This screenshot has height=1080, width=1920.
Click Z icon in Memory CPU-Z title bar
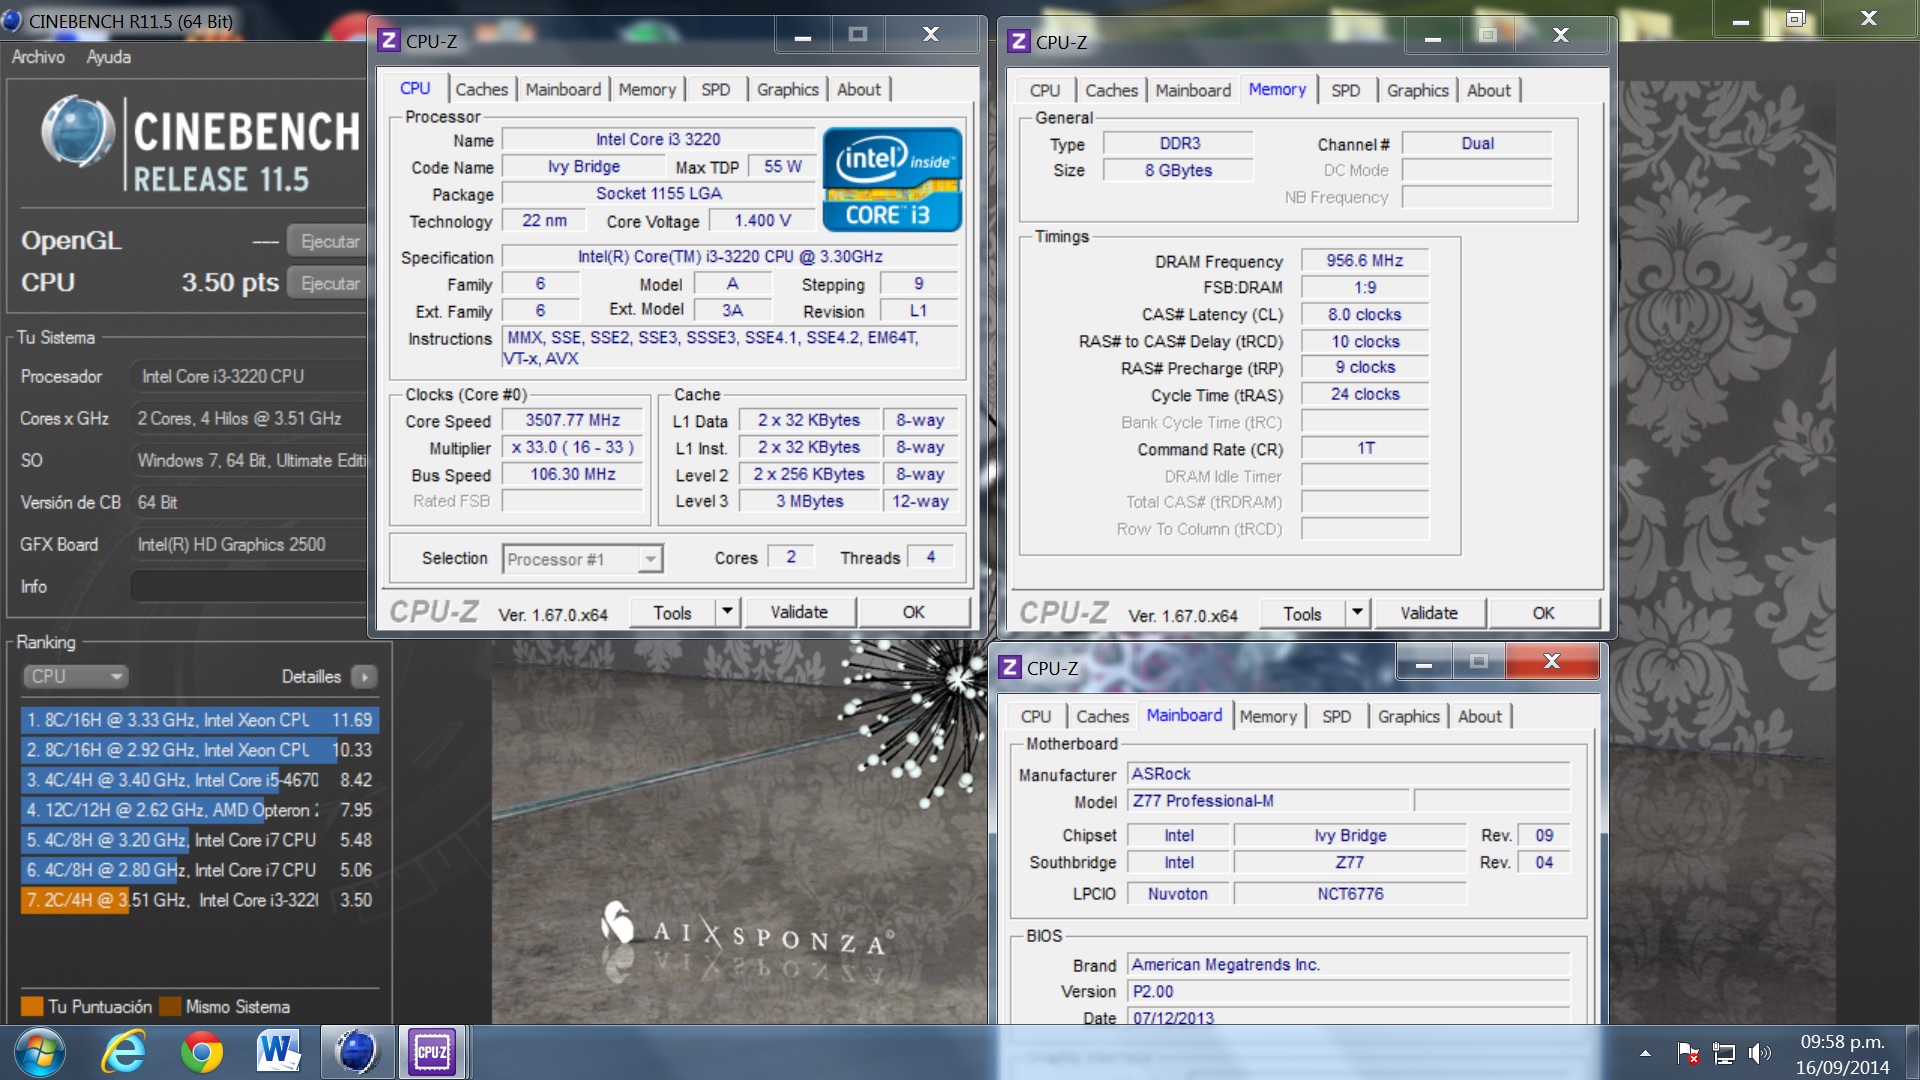click(x=1018, y=41)
